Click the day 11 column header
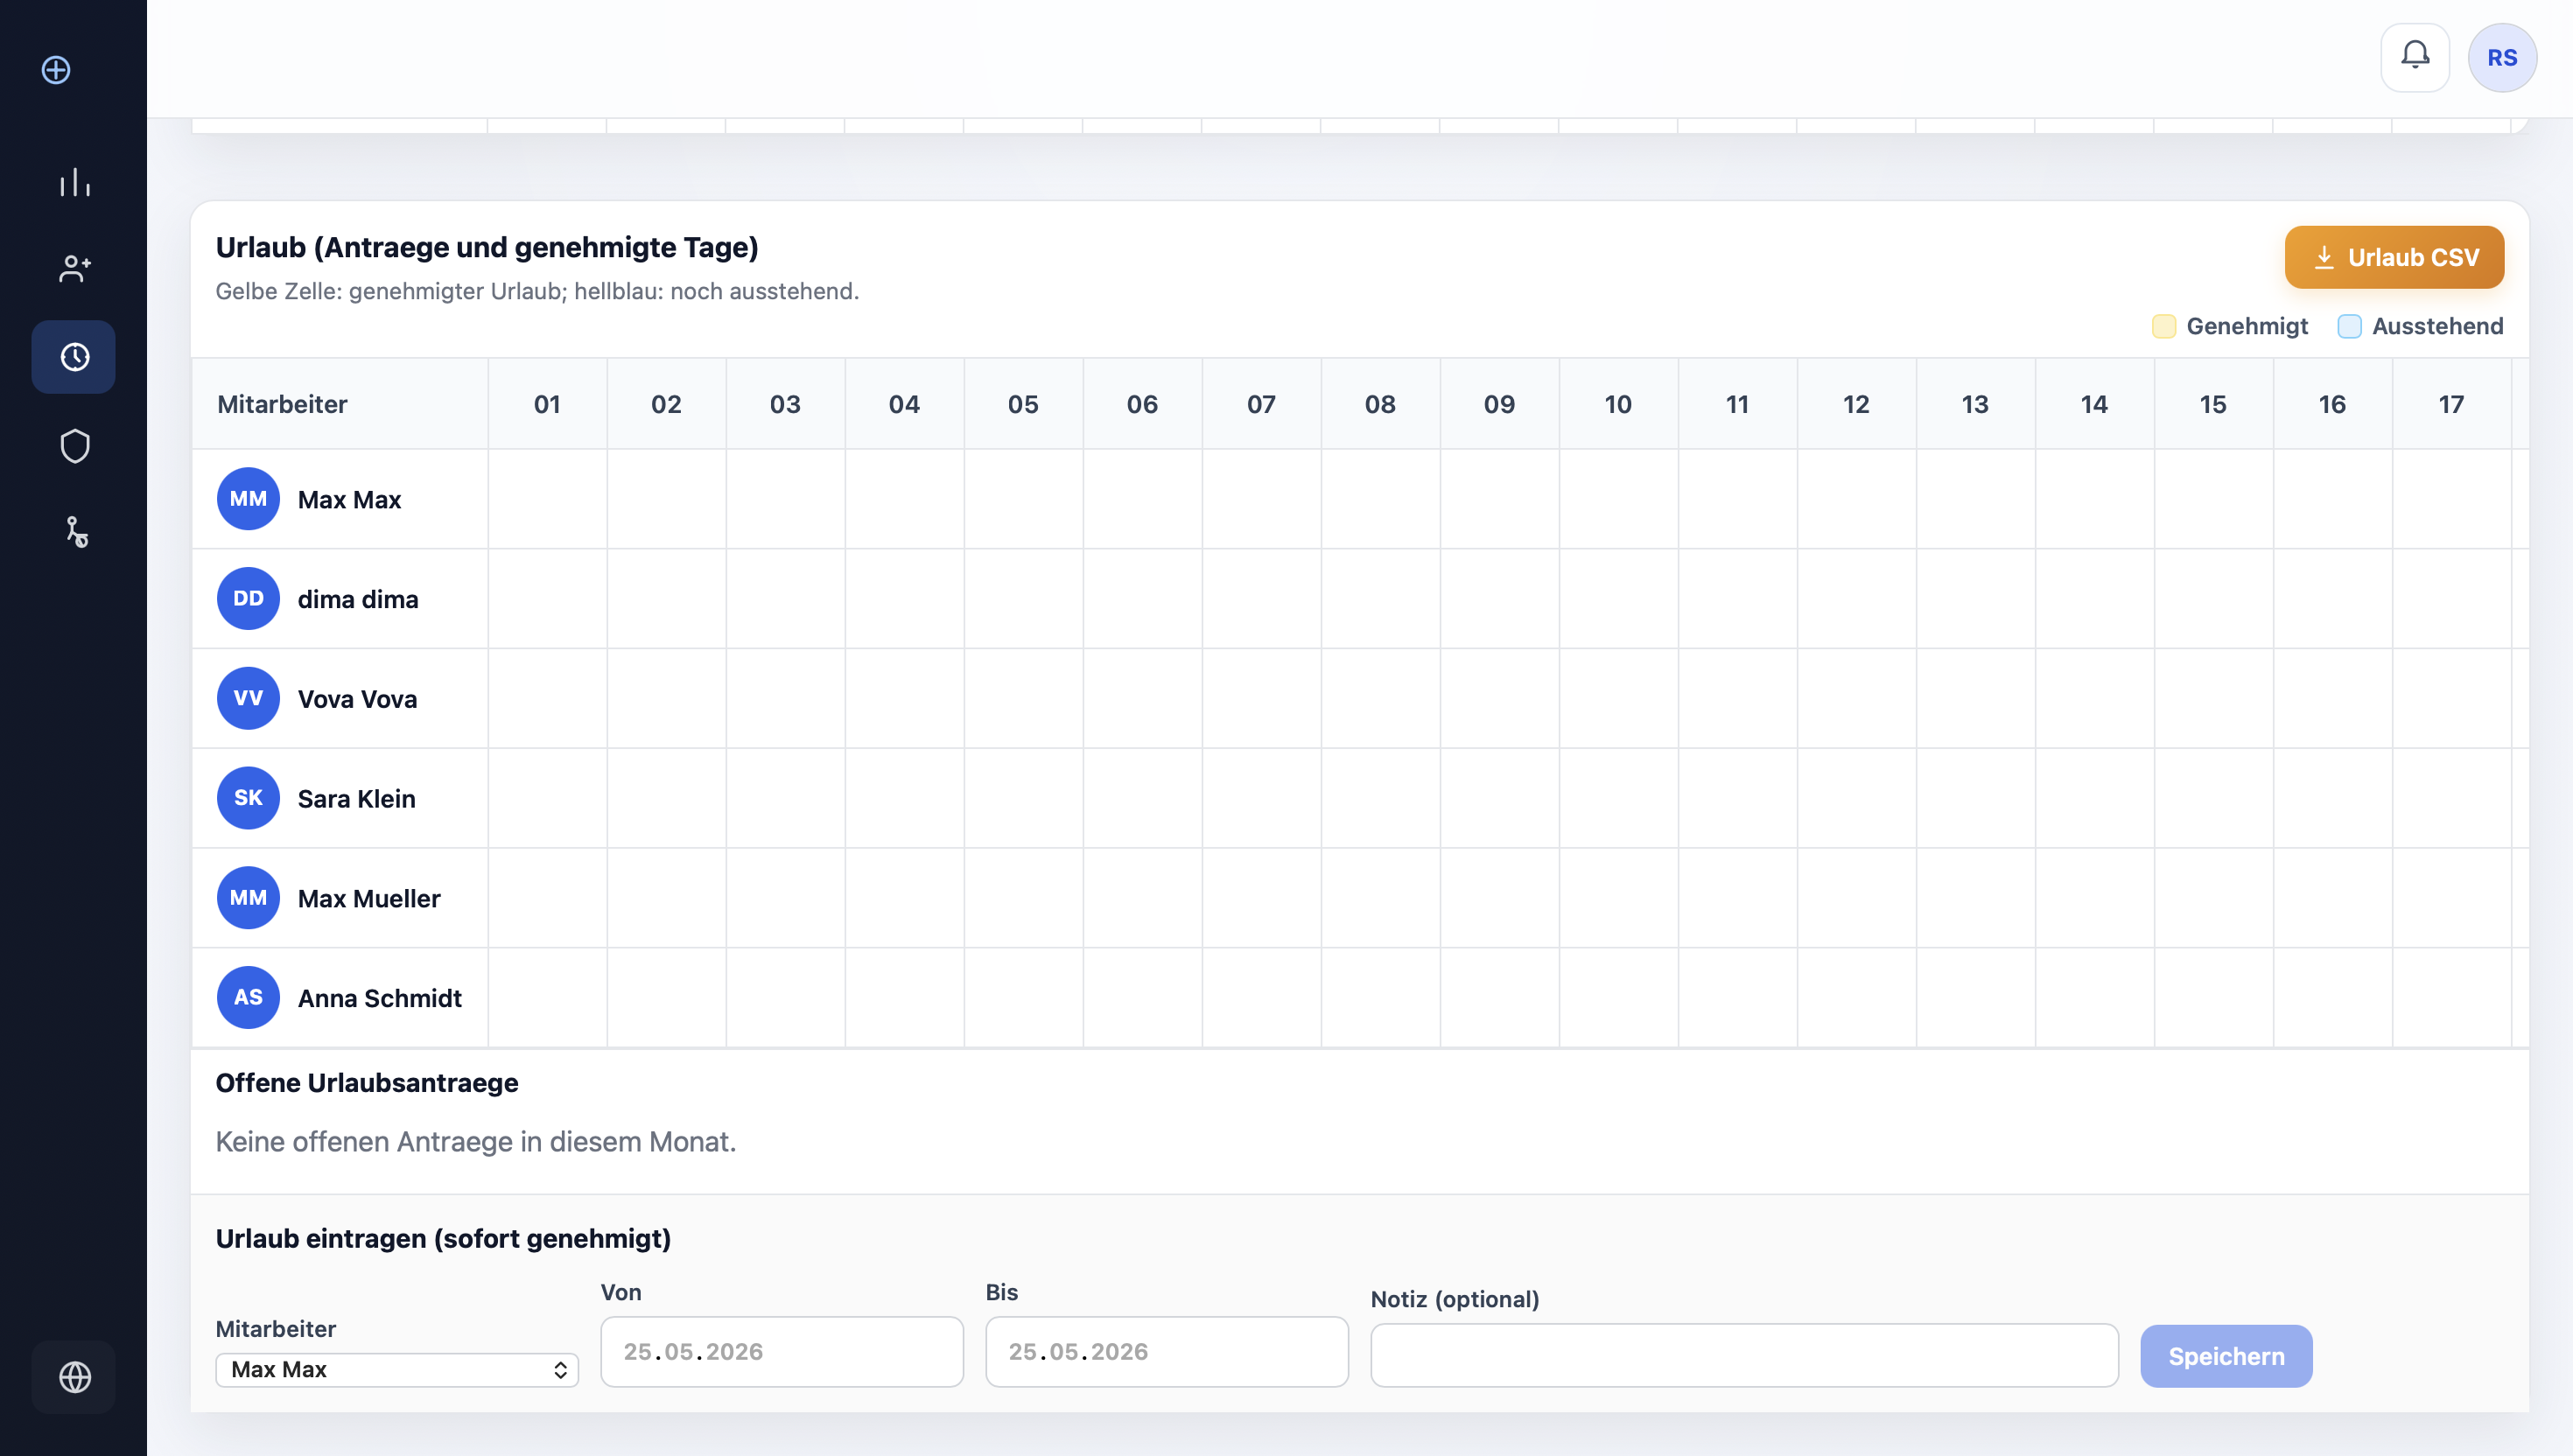This screenshot has height=1456, width=2573. point(1737,404)
